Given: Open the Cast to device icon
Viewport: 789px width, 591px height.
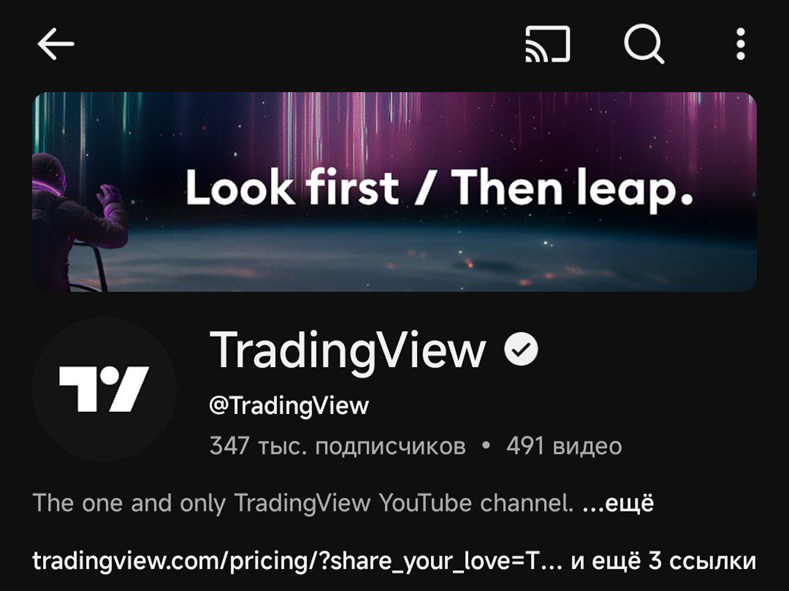Looking at the screenshot, I should pos(547,44).
